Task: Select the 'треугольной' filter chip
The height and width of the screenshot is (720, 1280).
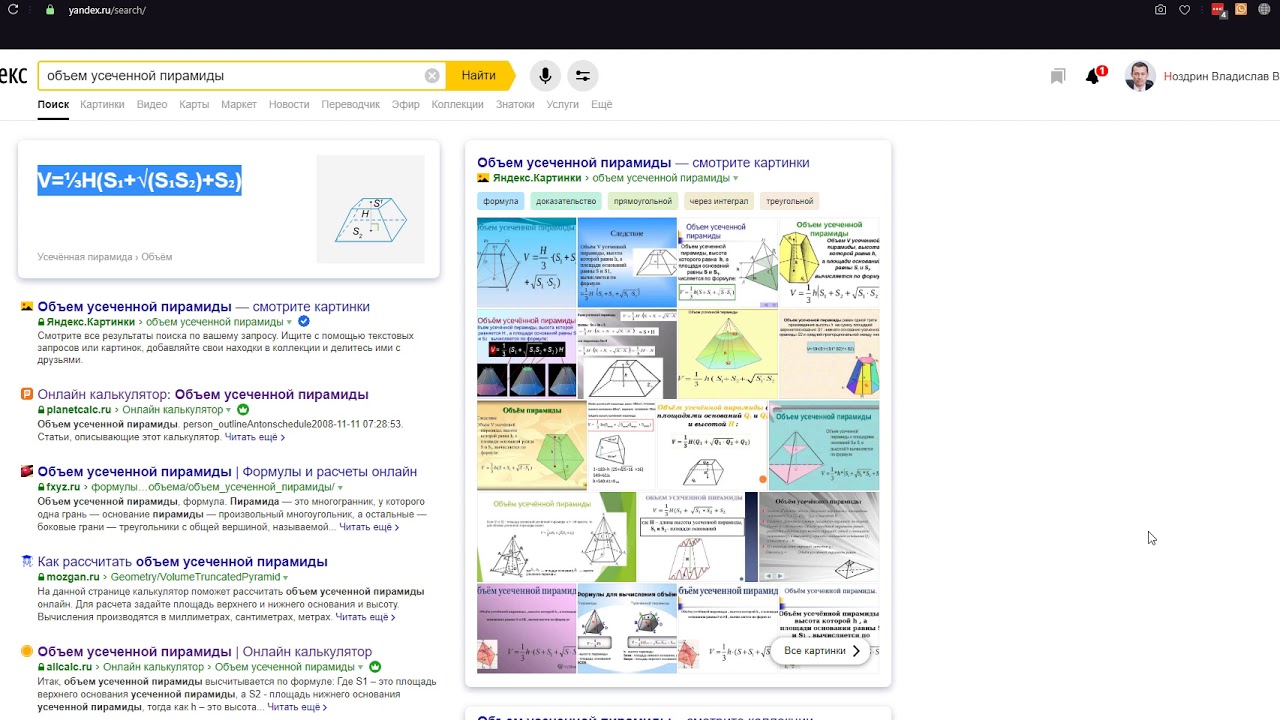Action: [x=790, y=201]
